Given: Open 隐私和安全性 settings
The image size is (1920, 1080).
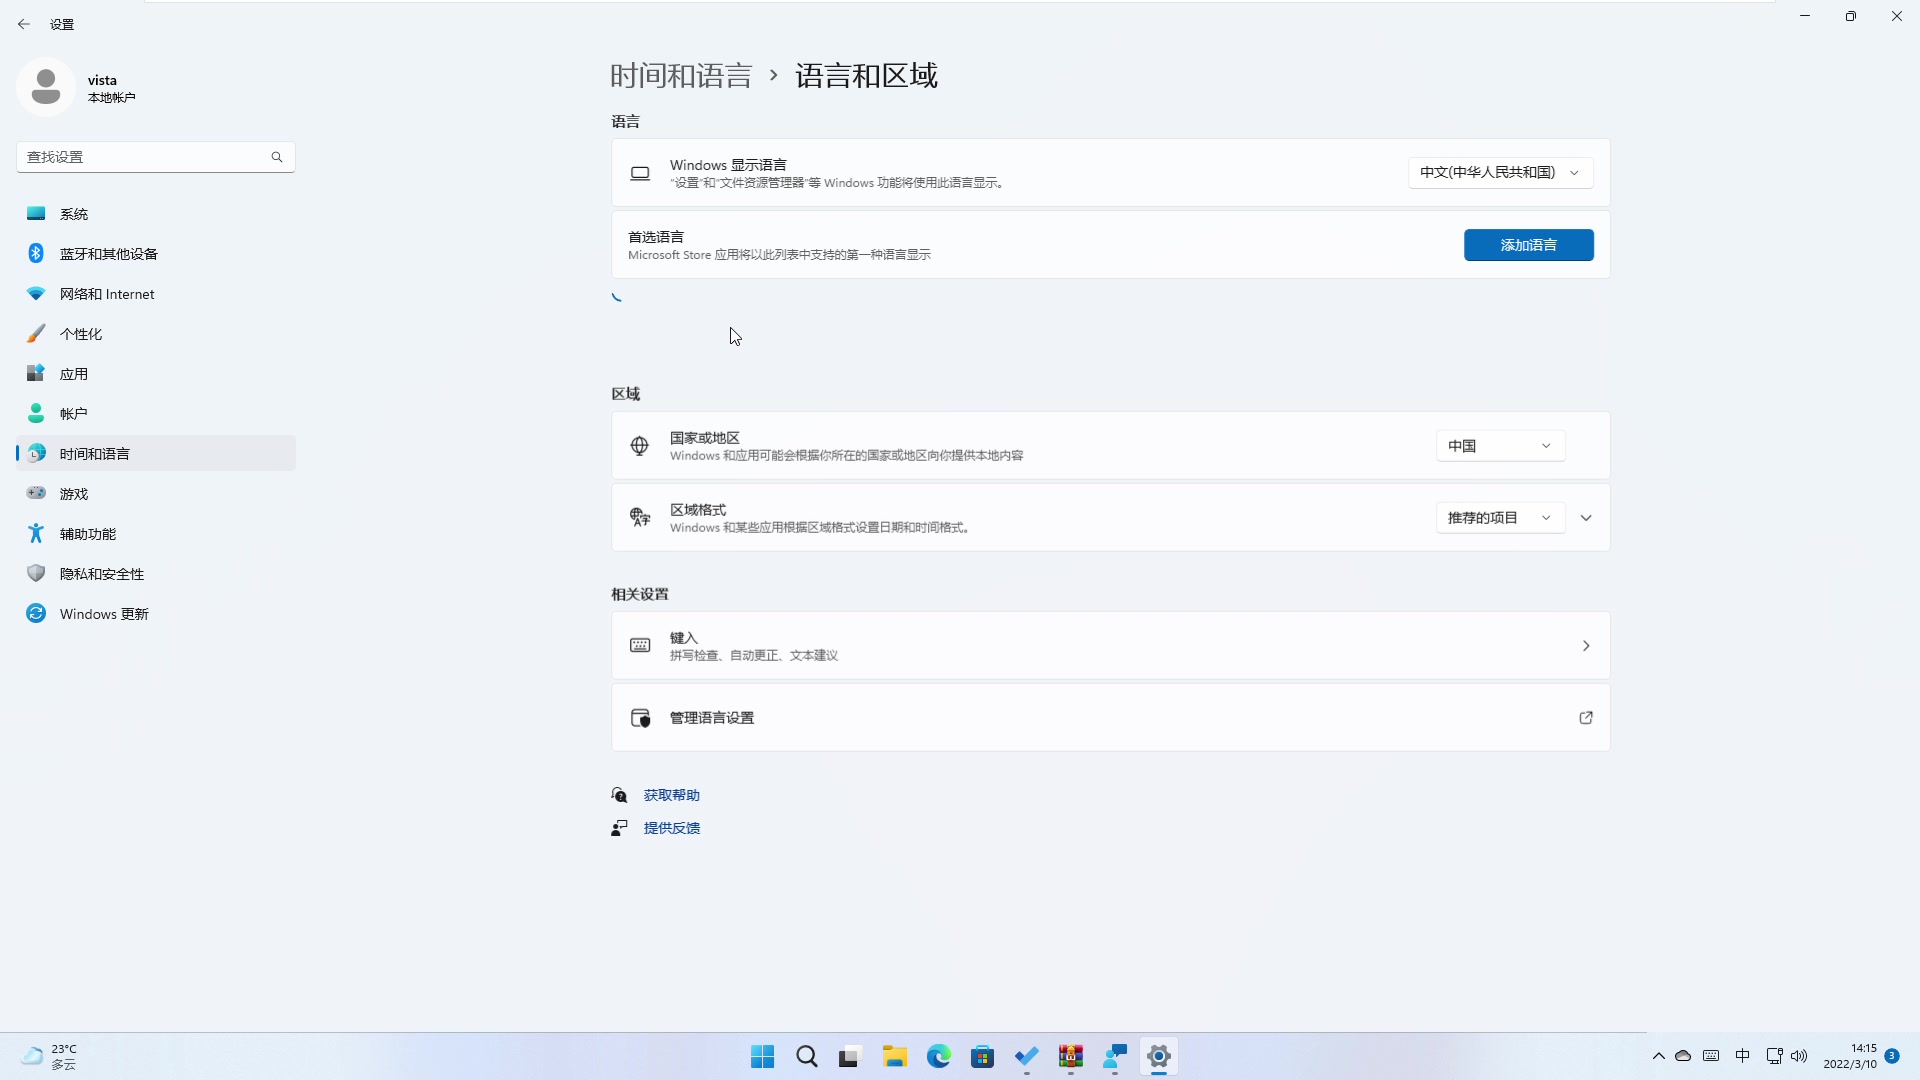Looking at the screenshot, I should [156, 574].
